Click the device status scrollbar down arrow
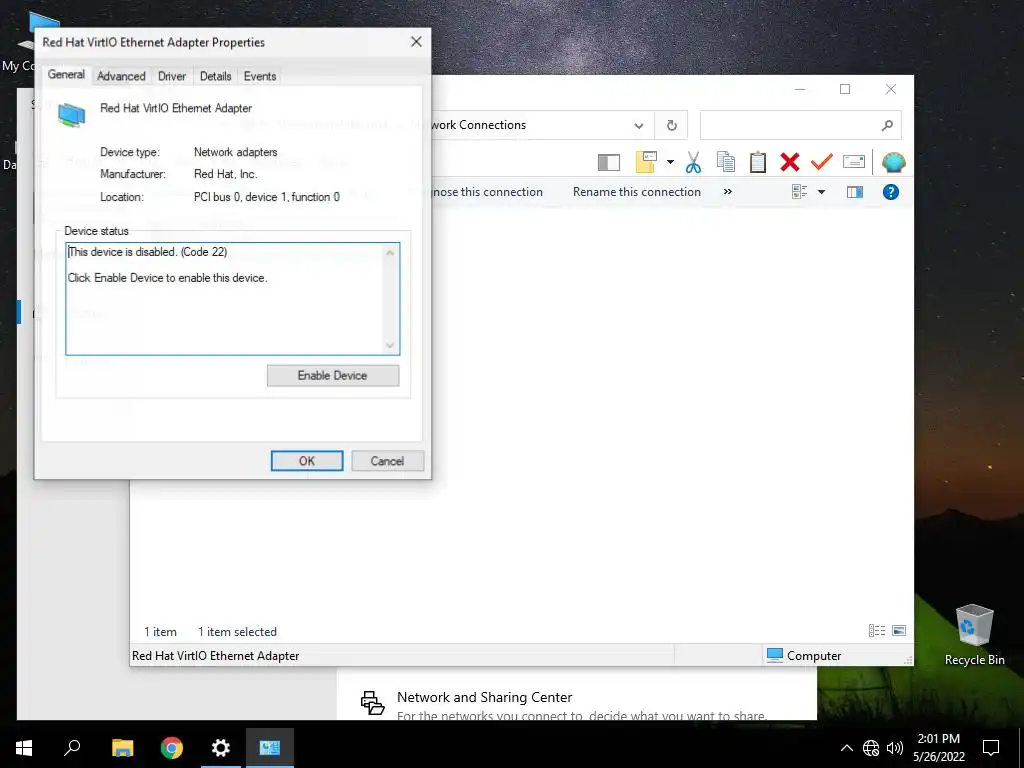 pos(390,345)
